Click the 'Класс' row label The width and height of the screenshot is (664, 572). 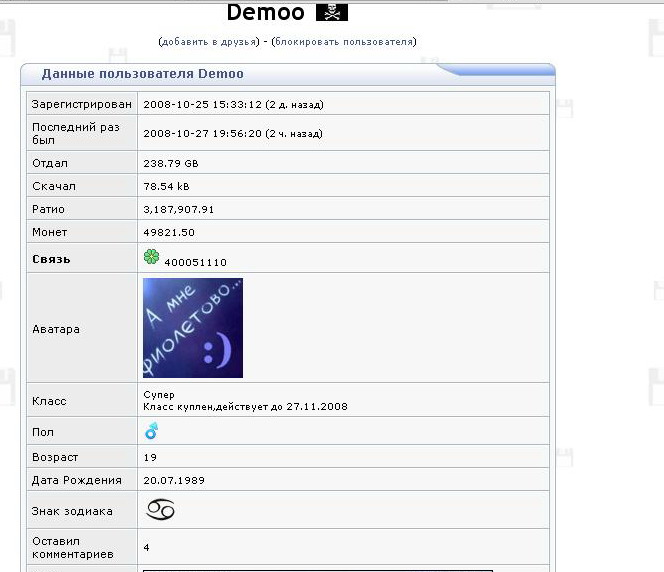pos(49,401)
